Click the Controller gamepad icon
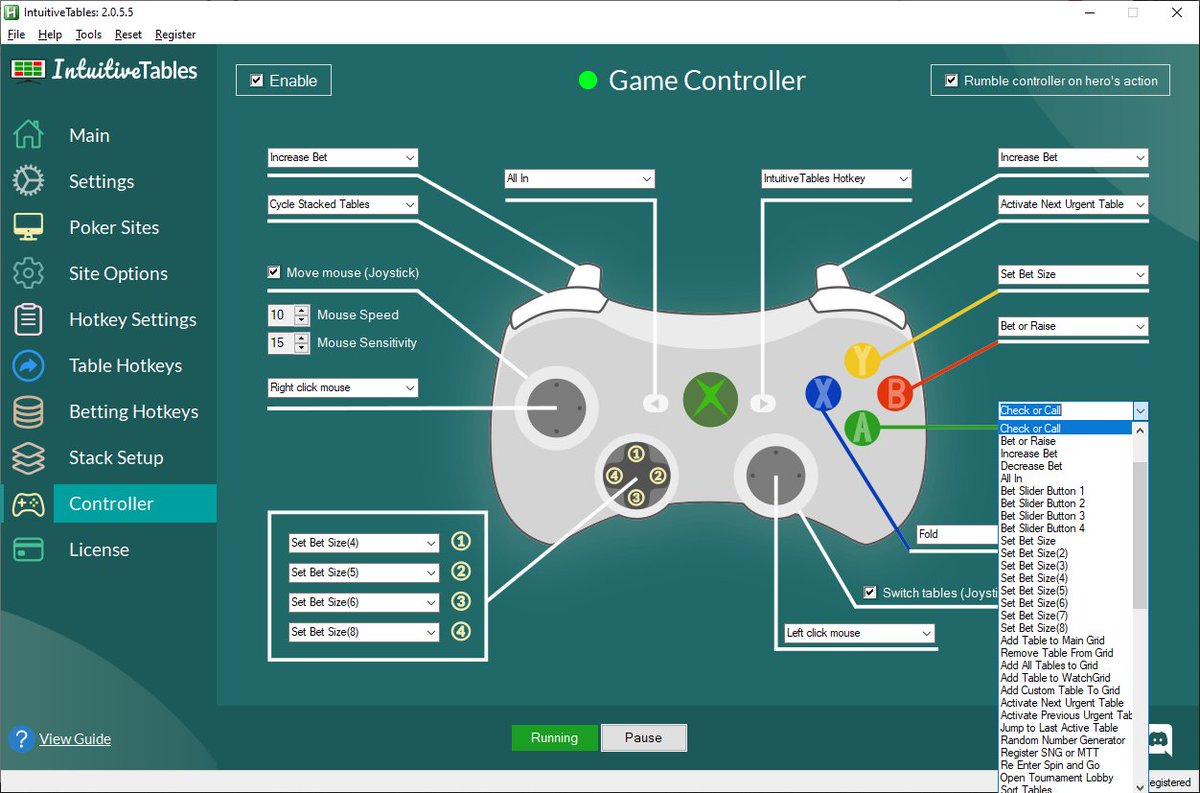This screenshot has height=793, width=1200. point(28,504)
